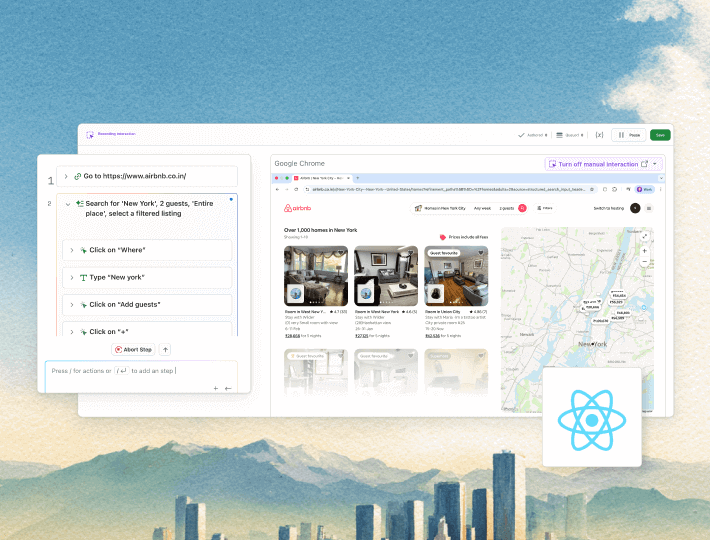
Task: Click the step input prompt field
Action: (x=141, y=377)
